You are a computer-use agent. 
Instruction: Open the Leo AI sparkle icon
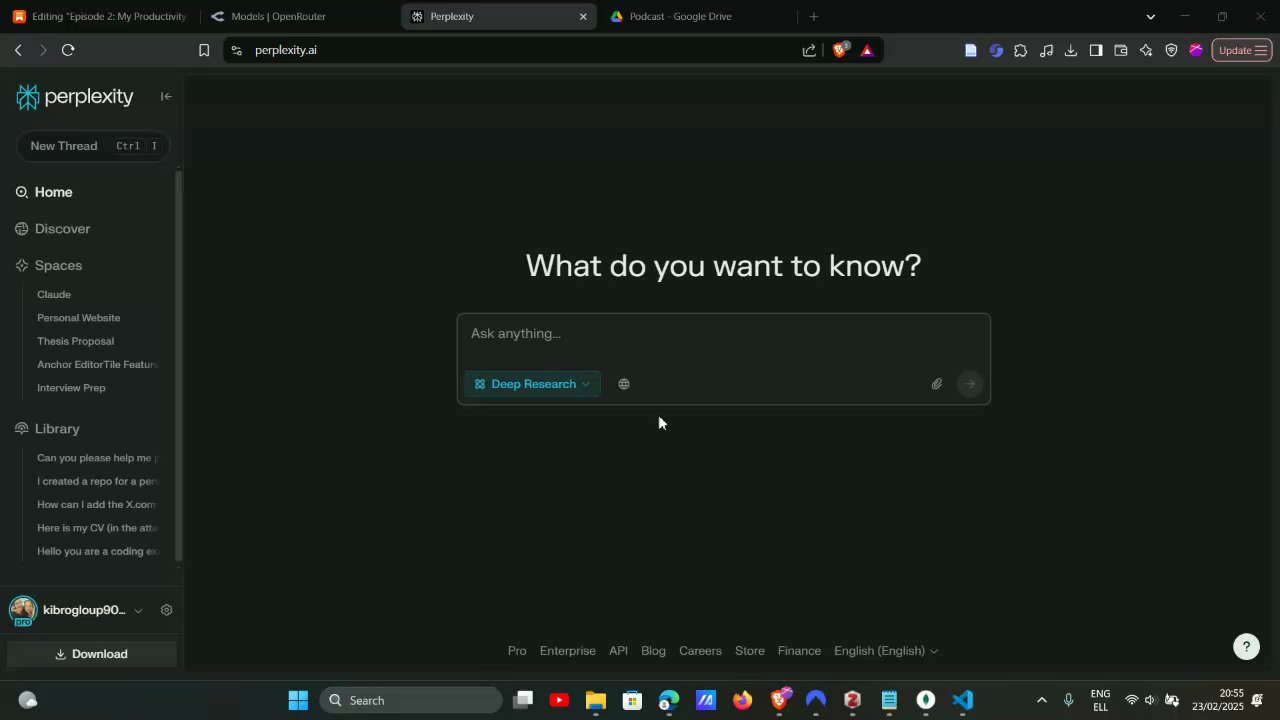click(x=1146, y=50)
